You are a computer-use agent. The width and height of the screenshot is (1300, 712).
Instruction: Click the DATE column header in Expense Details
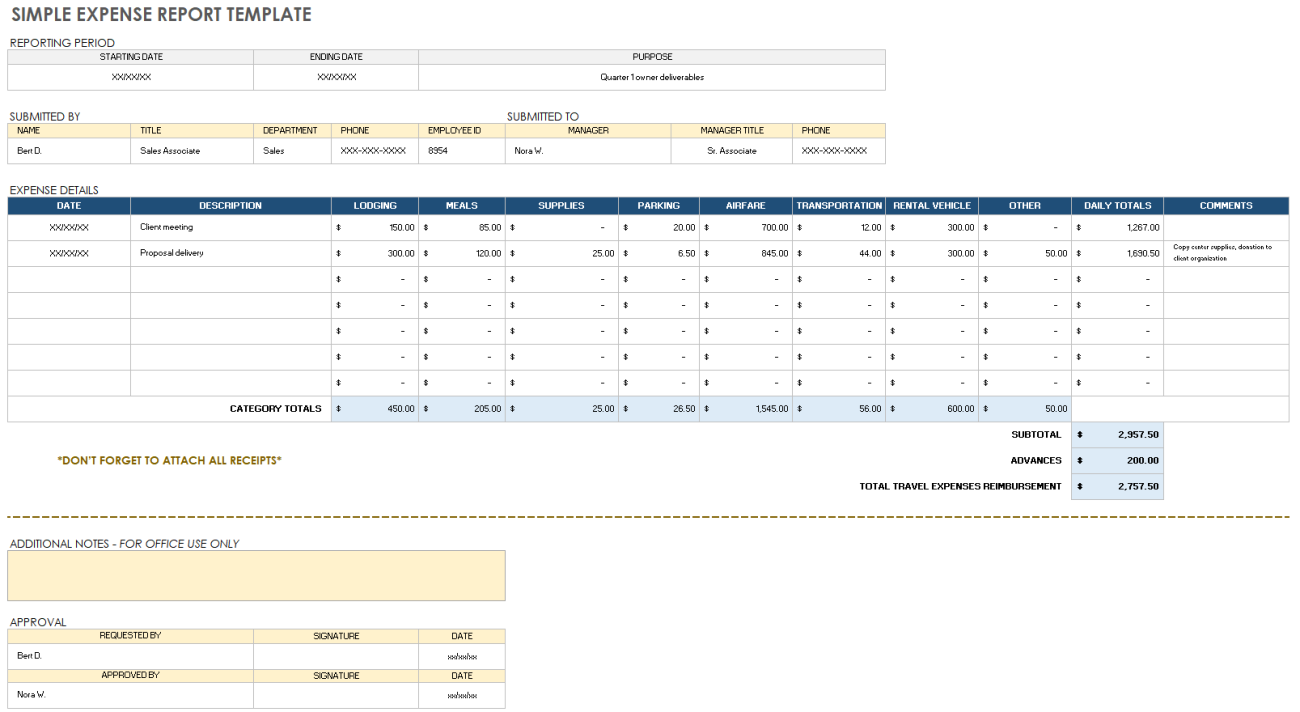68,205
